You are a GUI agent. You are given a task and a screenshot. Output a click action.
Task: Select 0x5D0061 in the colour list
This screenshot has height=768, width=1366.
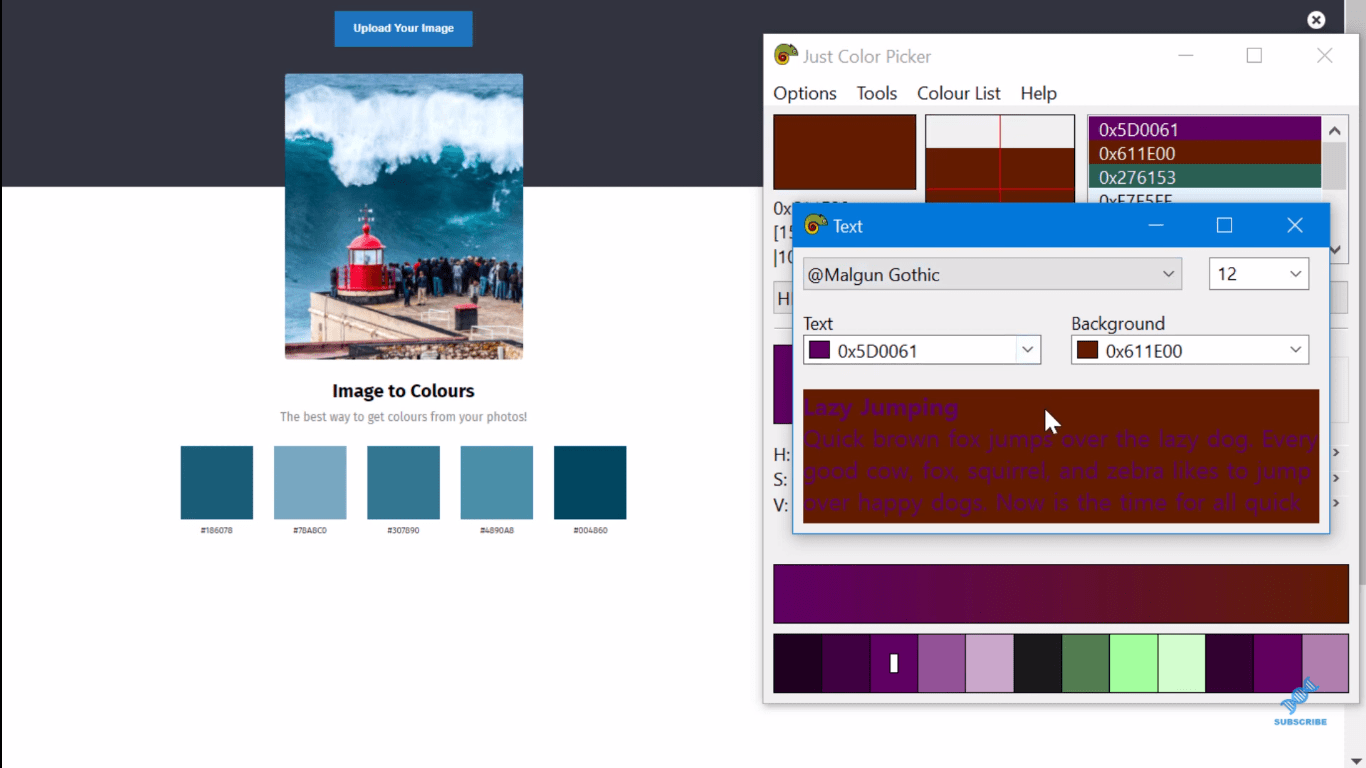point(1205,129)
